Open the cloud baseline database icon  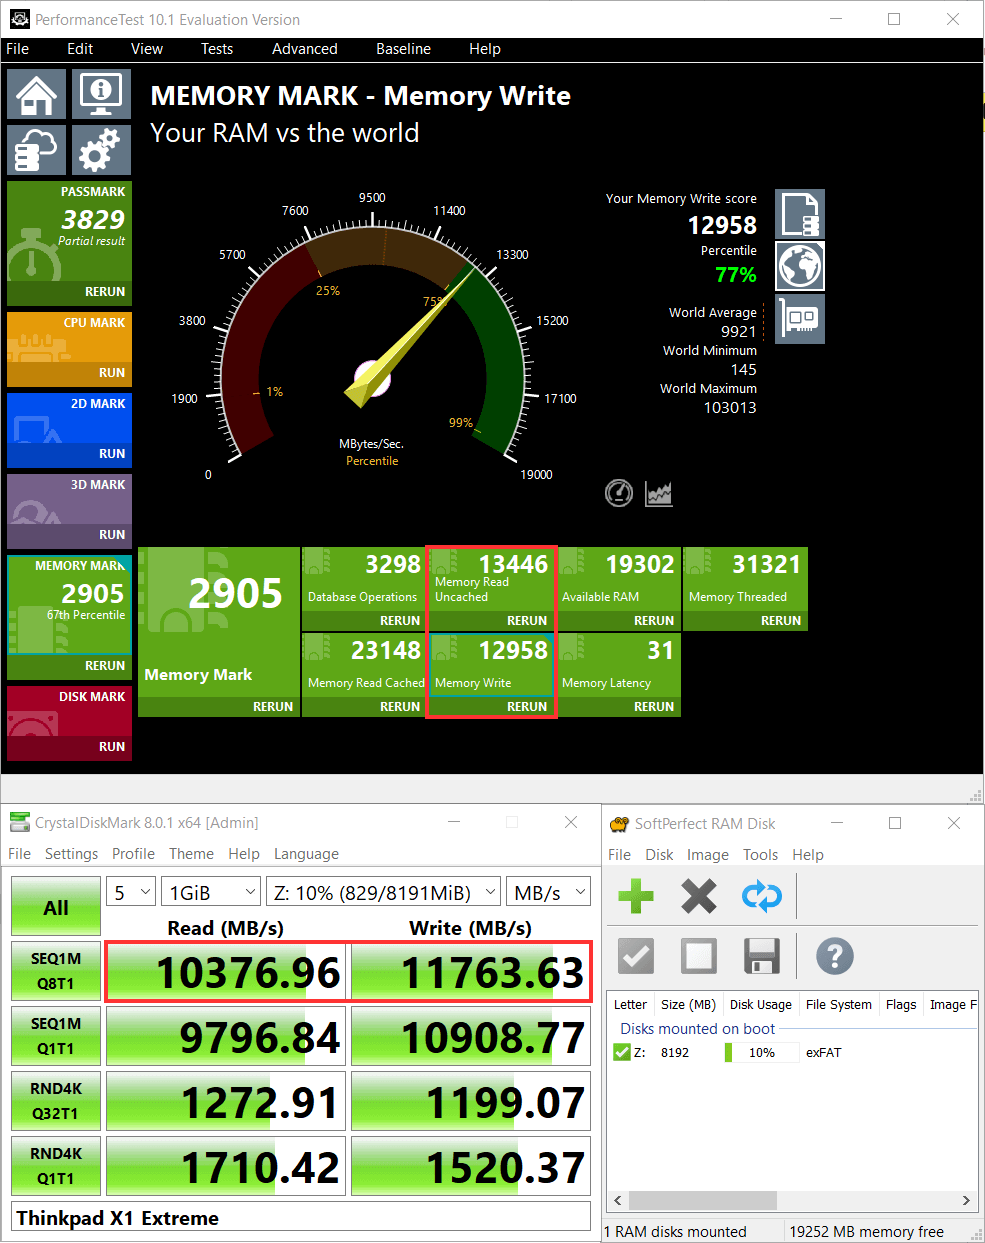click(37, 150)
